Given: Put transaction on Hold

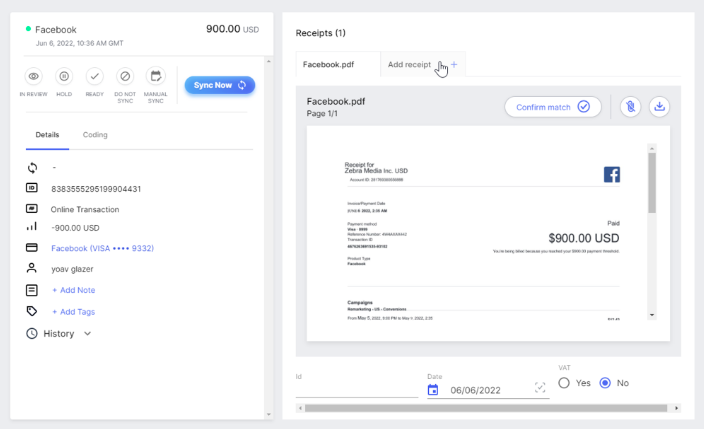Looking at the screenshot, I should (x=64, y=76).
